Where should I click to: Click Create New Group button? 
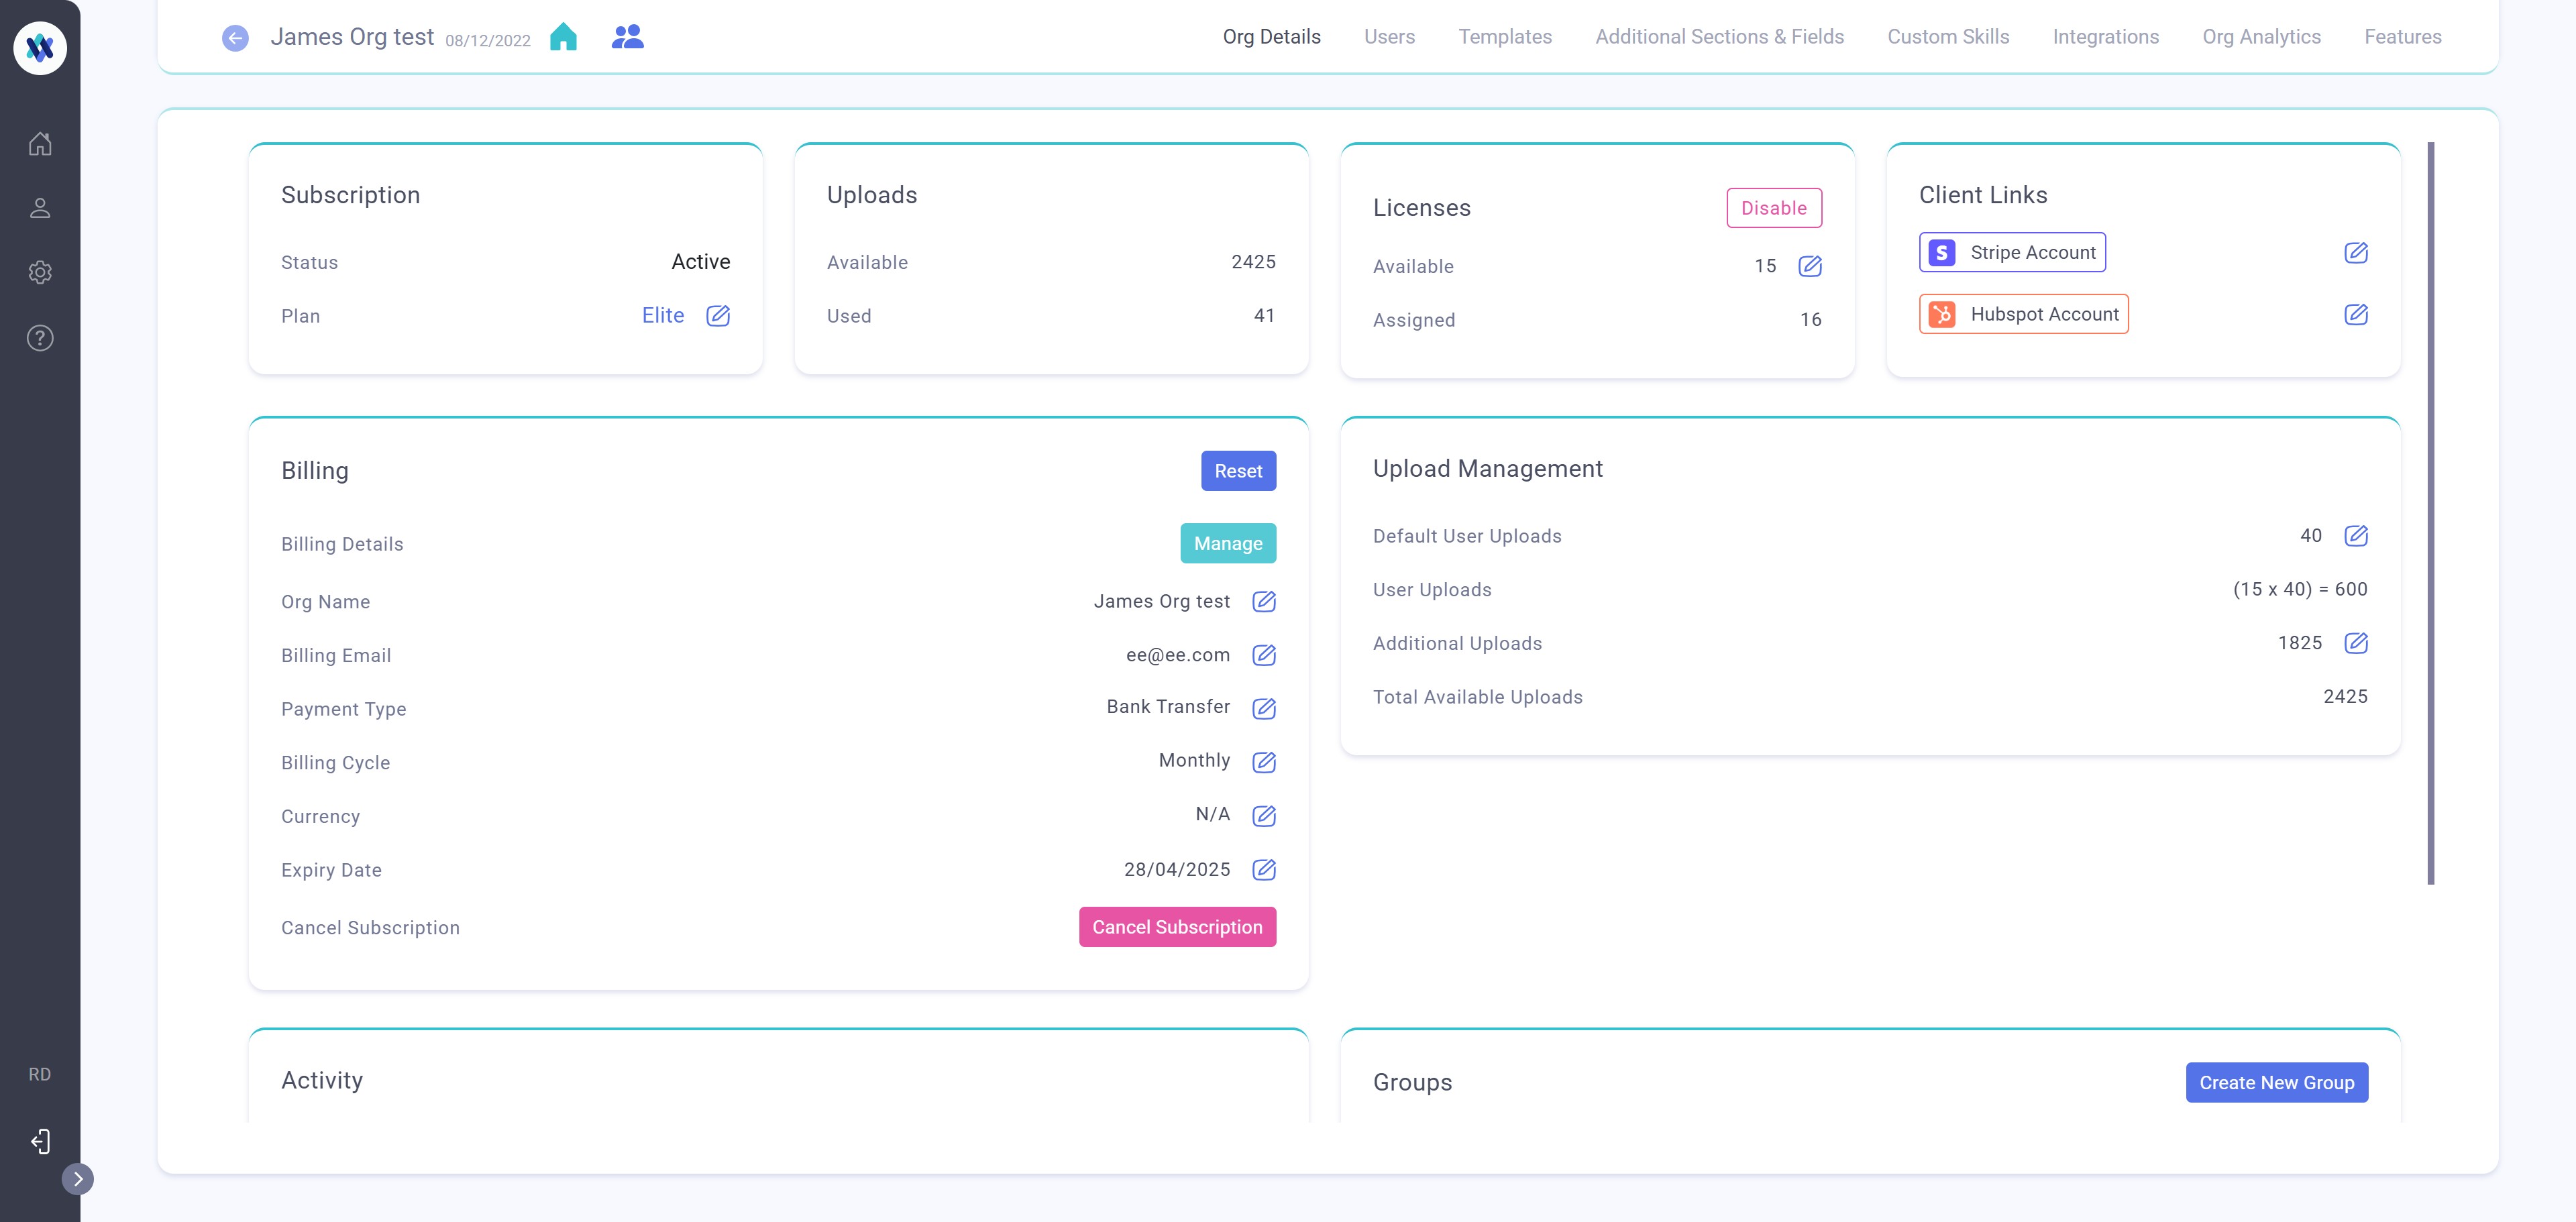click(2276, 1083)
